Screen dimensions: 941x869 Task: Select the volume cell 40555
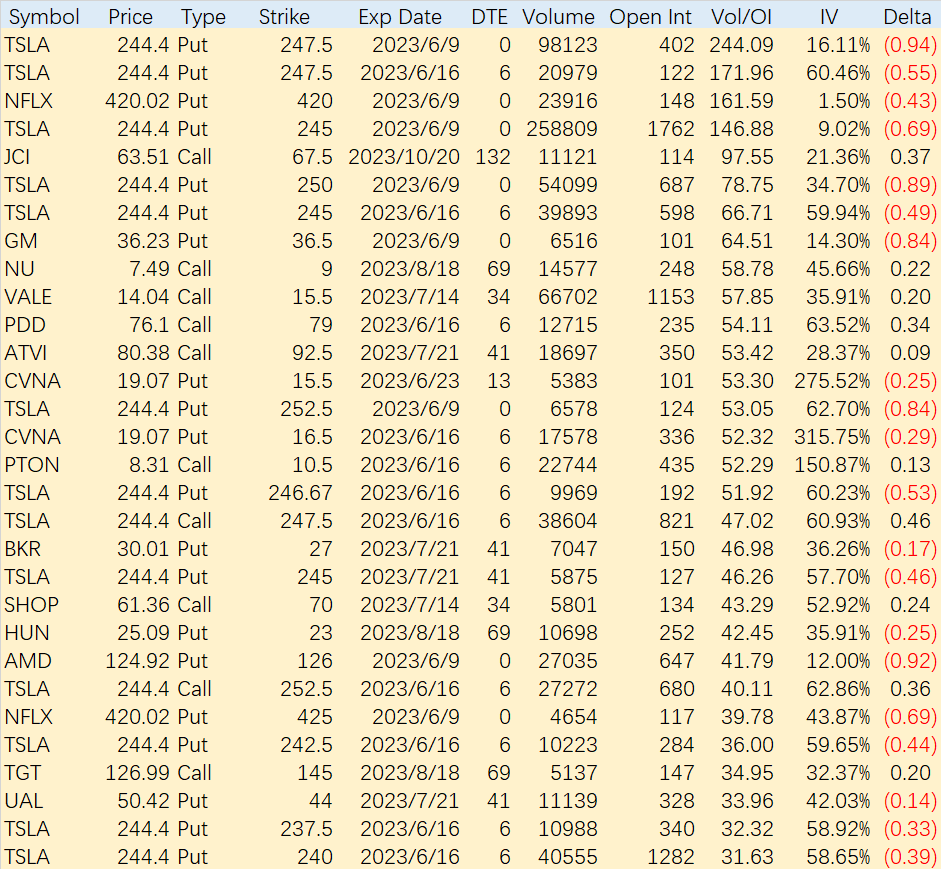click(568, 857)
